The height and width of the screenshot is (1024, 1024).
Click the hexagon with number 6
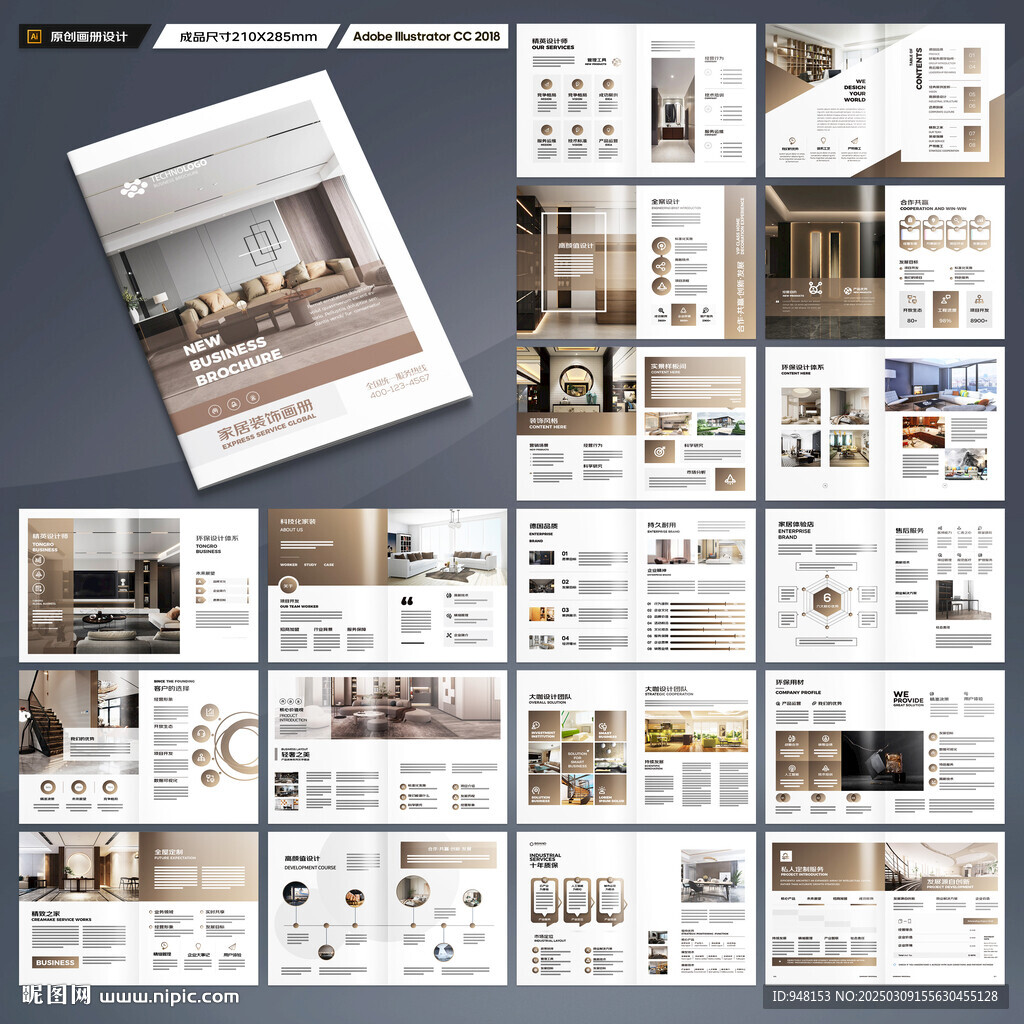826,598
